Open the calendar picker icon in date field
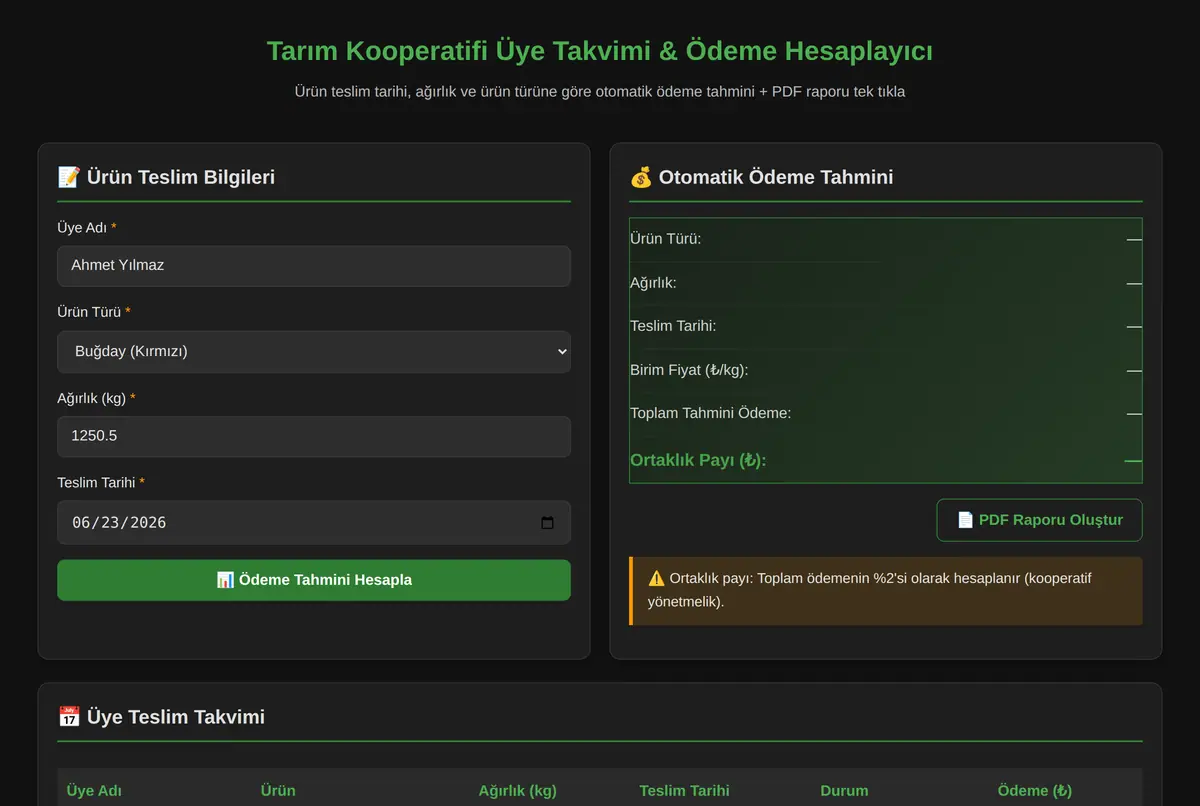 [547, 523]
